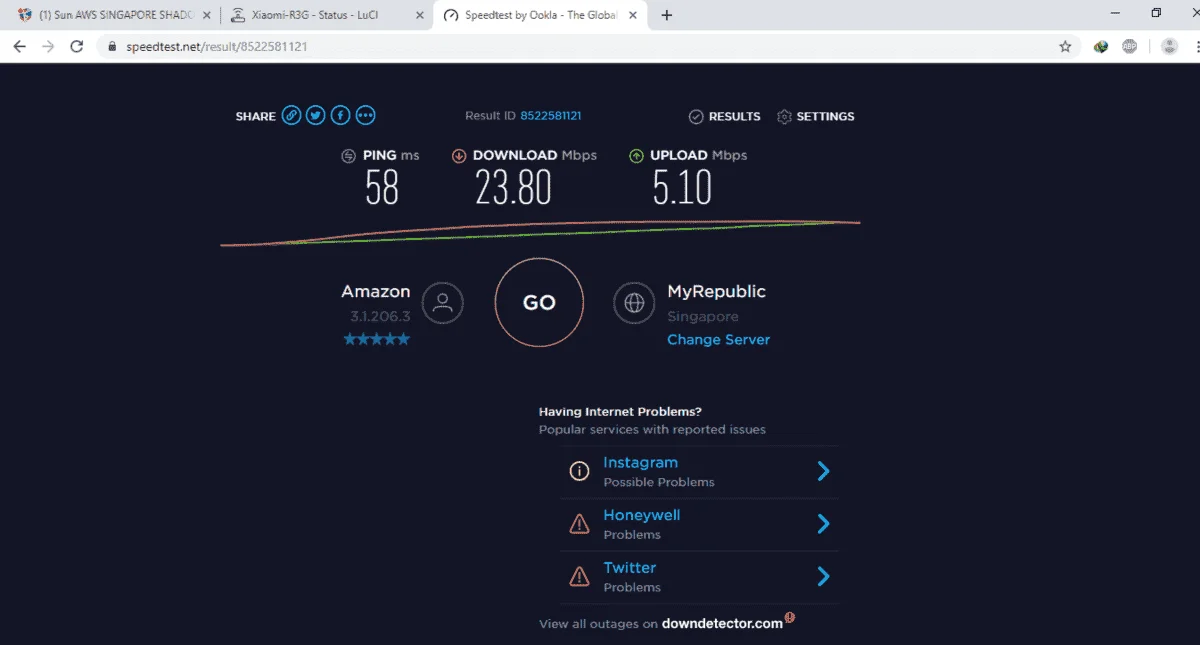Visit downdetector.com link
Image resolution: width=1200 pixels, height=645 pixels.
(x=722, y=624)
